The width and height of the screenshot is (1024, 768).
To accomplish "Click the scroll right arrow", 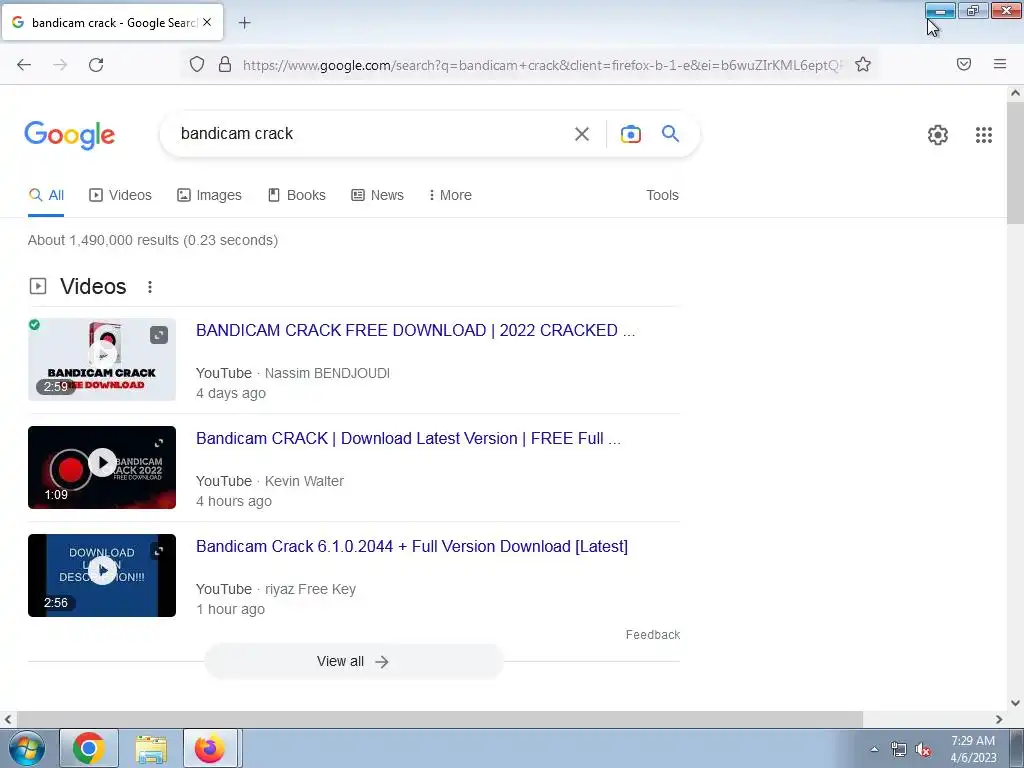I will tap(999, 719).
